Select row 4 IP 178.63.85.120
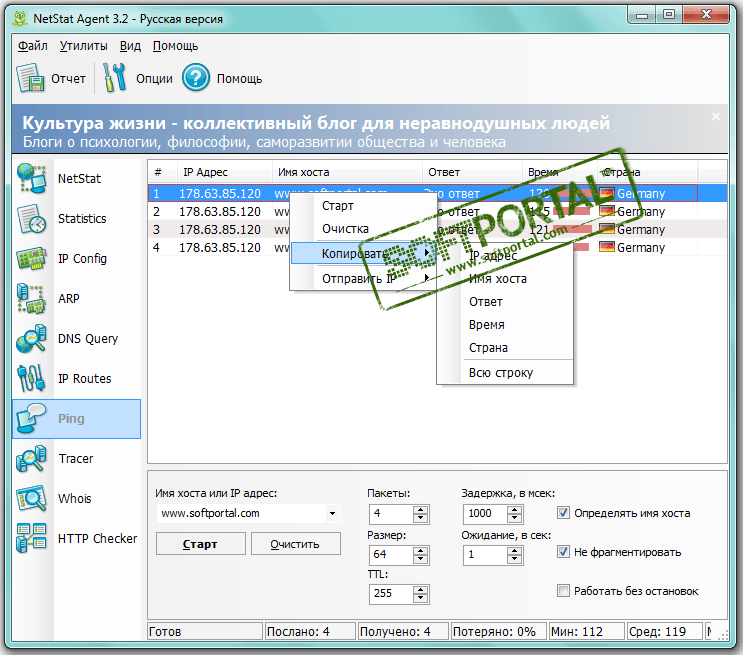743x655 pixels. [220, 247]
